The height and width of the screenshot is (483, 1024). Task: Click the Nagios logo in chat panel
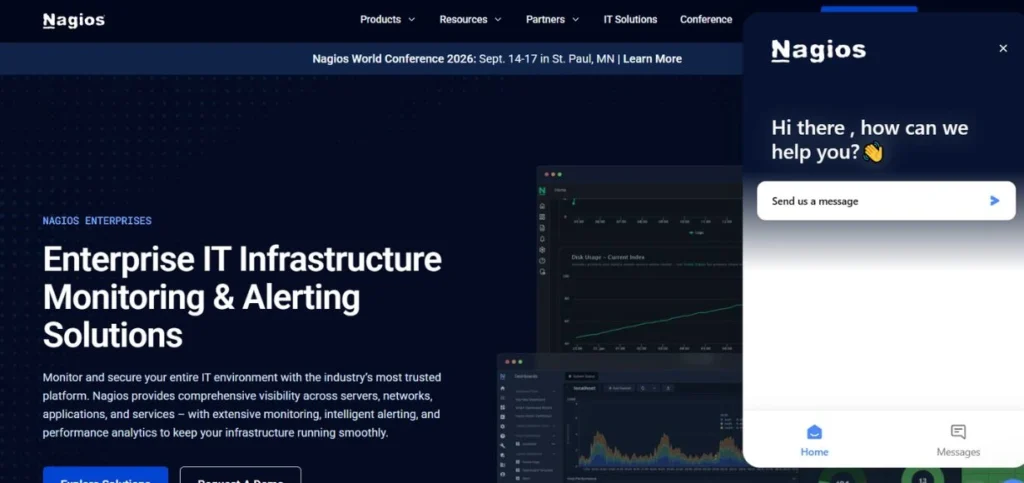(x=818, y=50)
